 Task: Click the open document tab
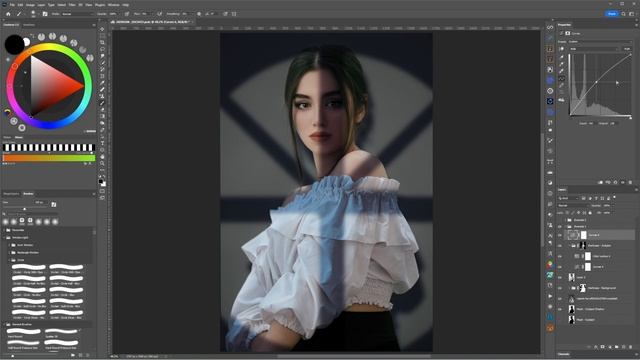[152, 22]
